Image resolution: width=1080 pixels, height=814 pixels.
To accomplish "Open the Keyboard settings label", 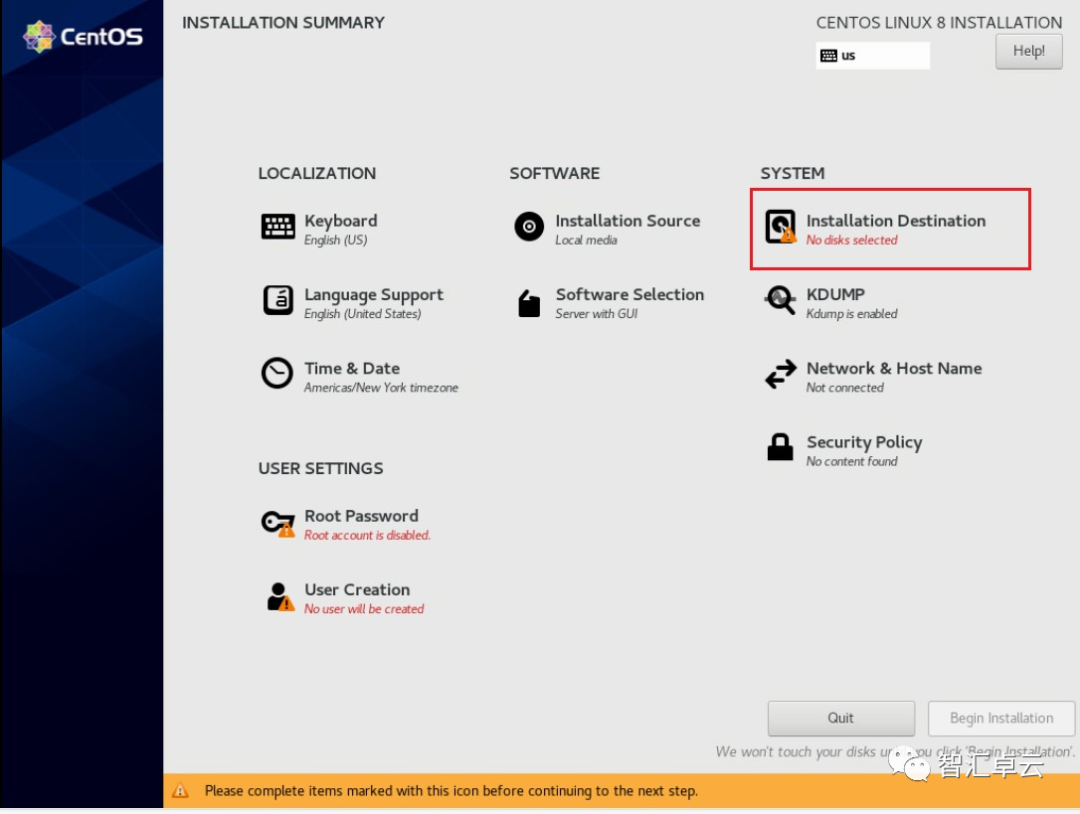I will pos(341,221).
